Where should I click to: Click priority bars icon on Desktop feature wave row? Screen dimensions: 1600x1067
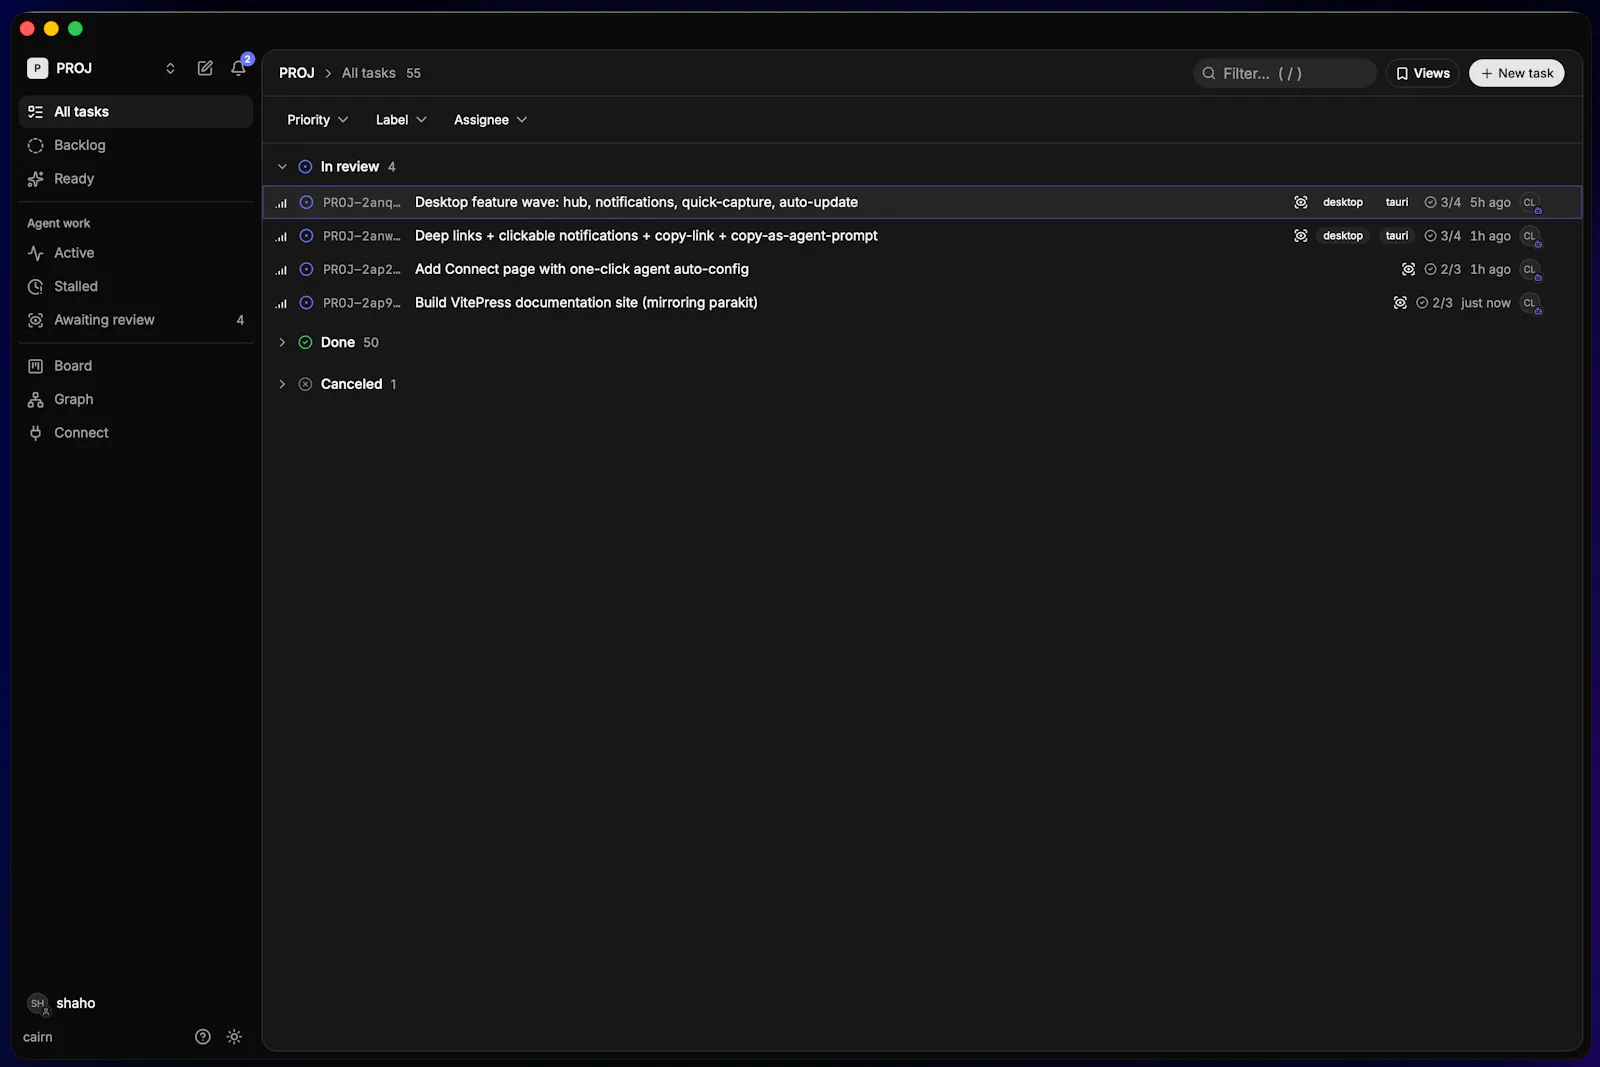pos(281,203)
